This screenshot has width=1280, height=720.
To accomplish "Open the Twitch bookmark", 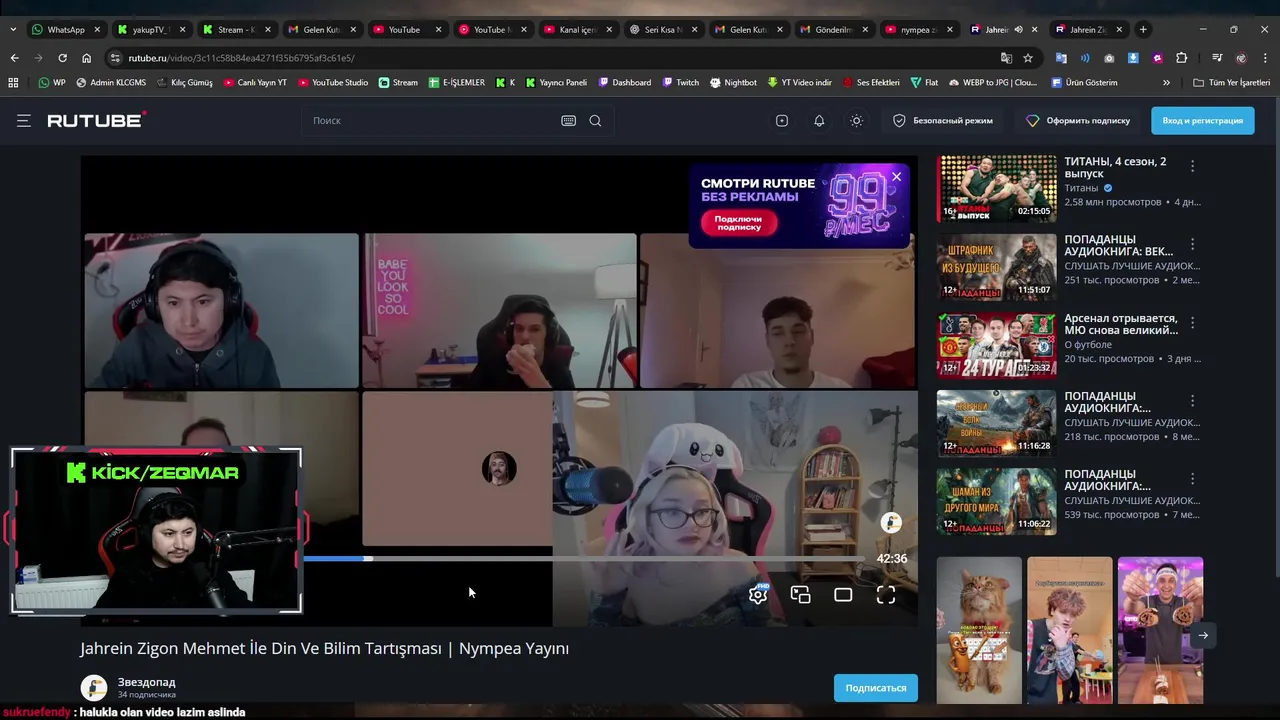I will 680,83.
